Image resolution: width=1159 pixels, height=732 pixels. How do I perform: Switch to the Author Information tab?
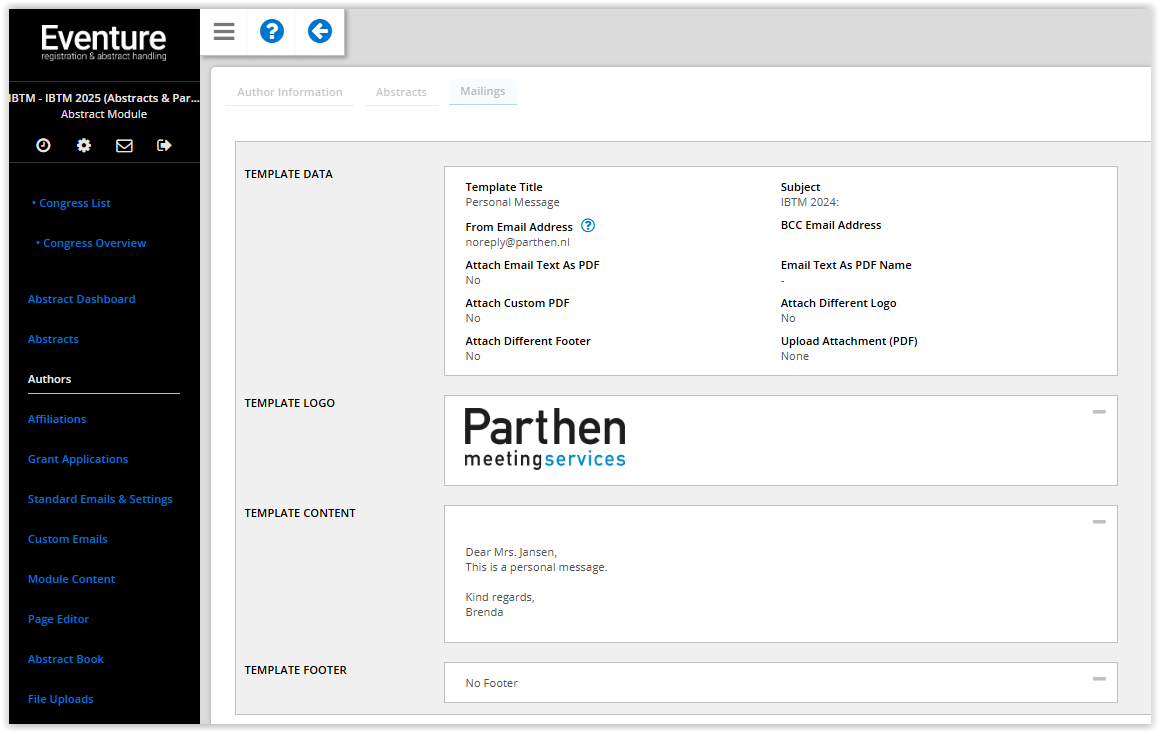[290, 92]
